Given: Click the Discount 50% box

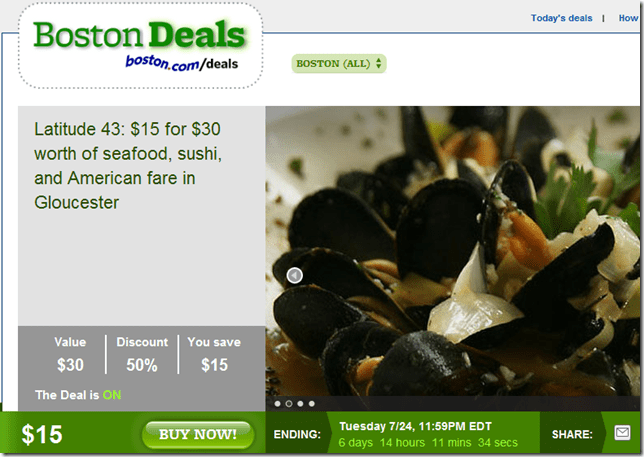Looking at the screenshot, I should [x=142, y=354].
